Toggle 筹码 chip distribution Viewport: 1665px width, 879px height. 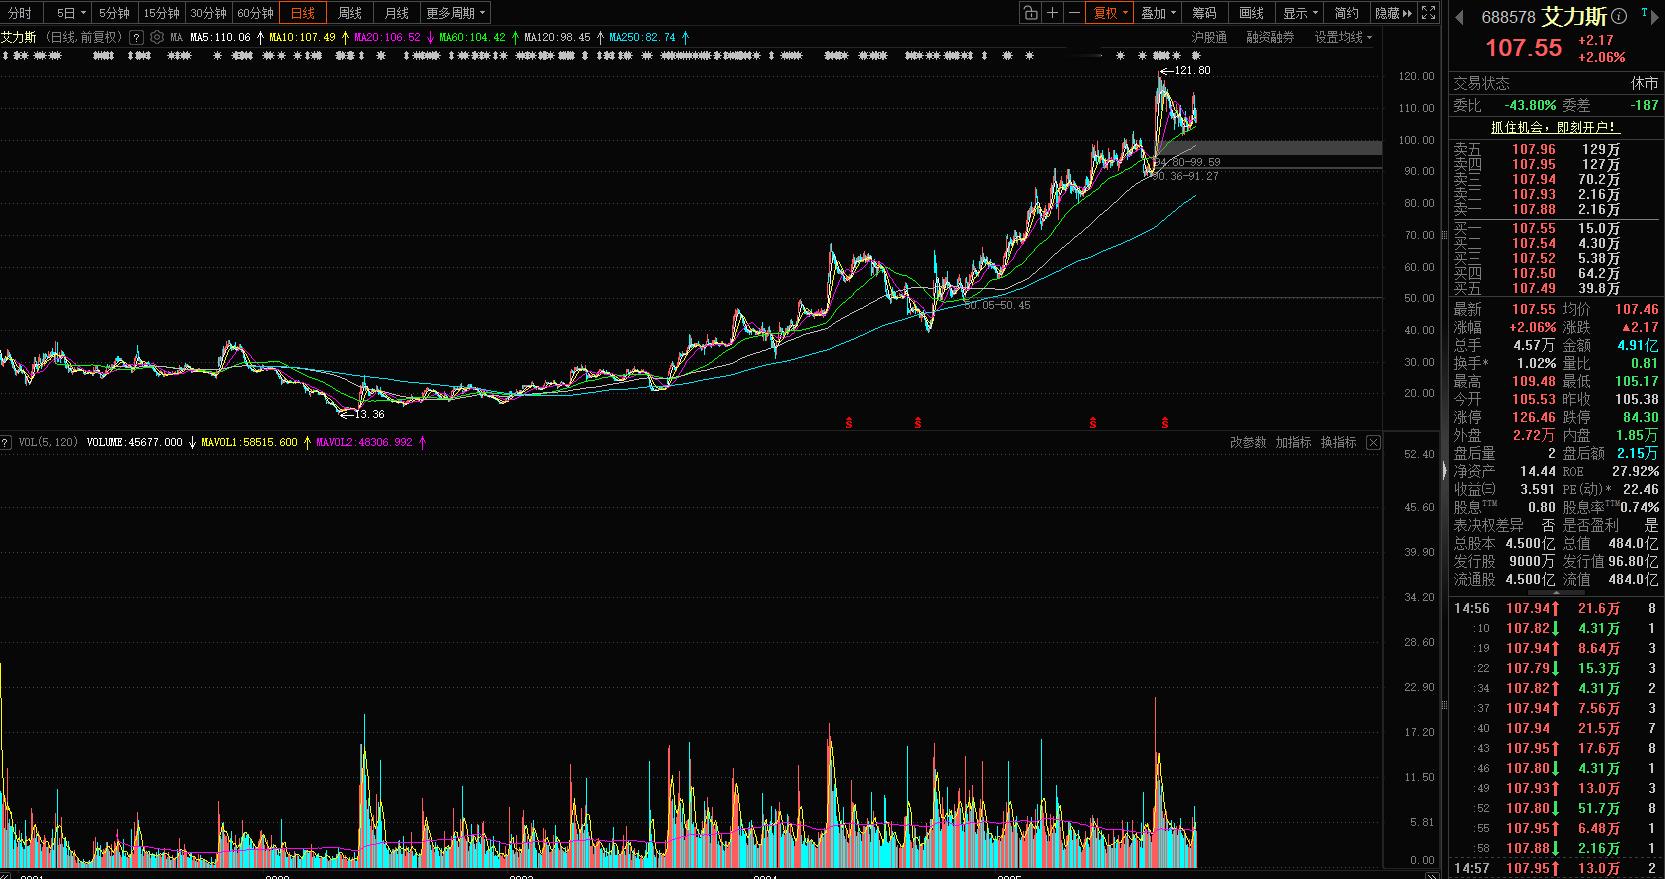1205,13
